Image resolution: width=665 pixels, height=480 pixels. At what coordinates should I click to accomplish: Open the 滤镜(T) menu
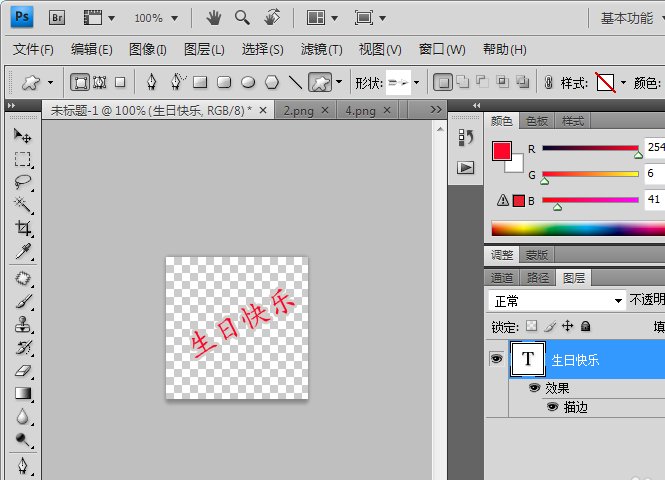[321, 49]
